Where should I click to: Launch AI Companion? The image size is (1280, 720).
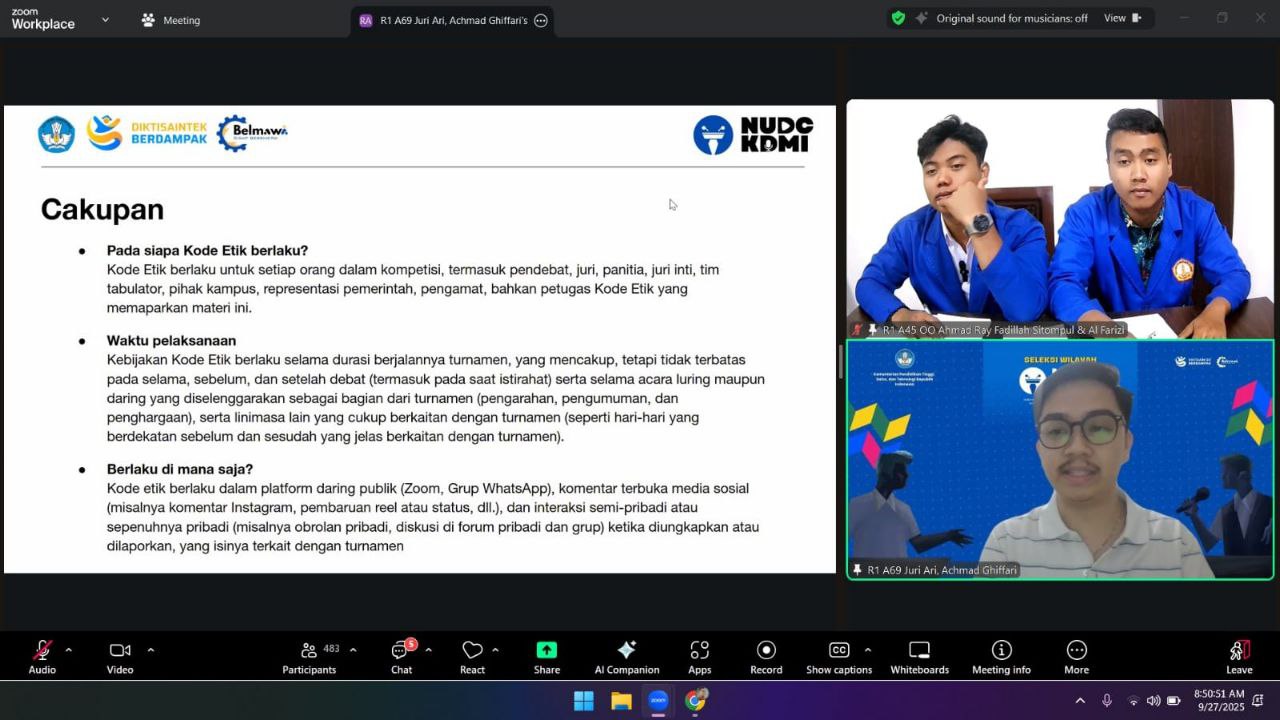[627, 656]
